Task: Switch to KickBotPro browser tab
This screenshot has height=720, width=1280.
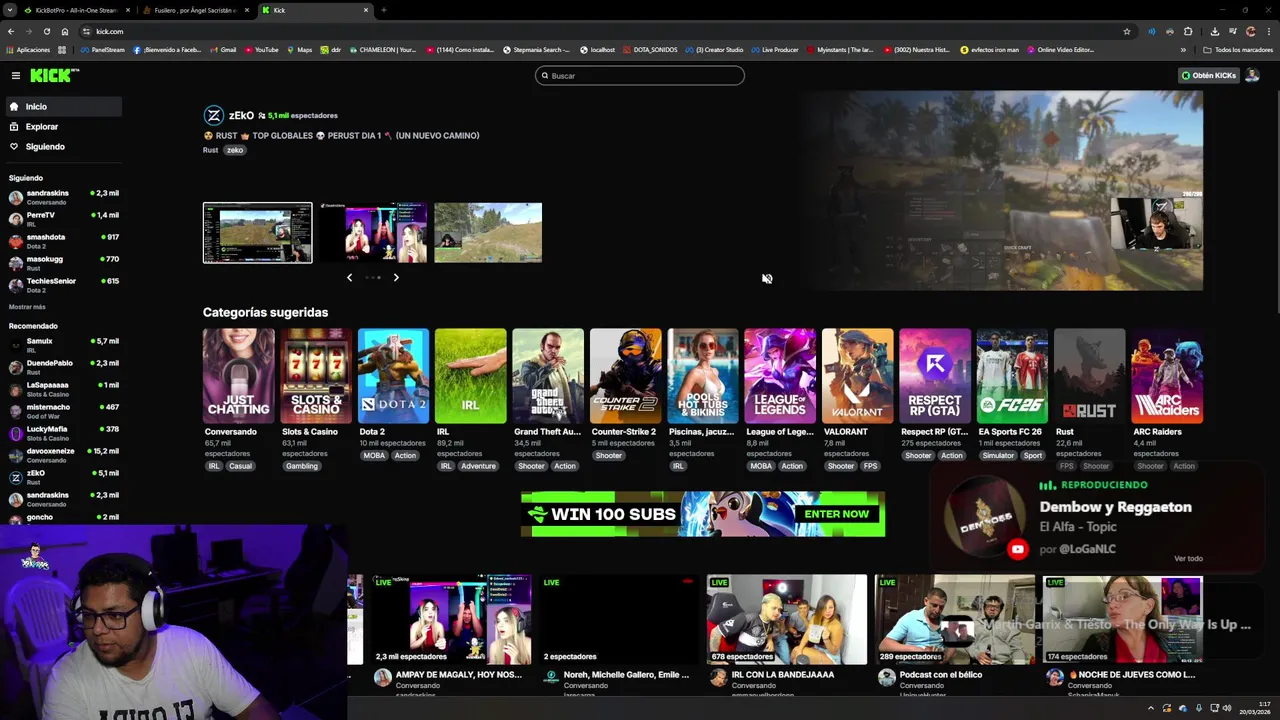Action: (76, 10)
